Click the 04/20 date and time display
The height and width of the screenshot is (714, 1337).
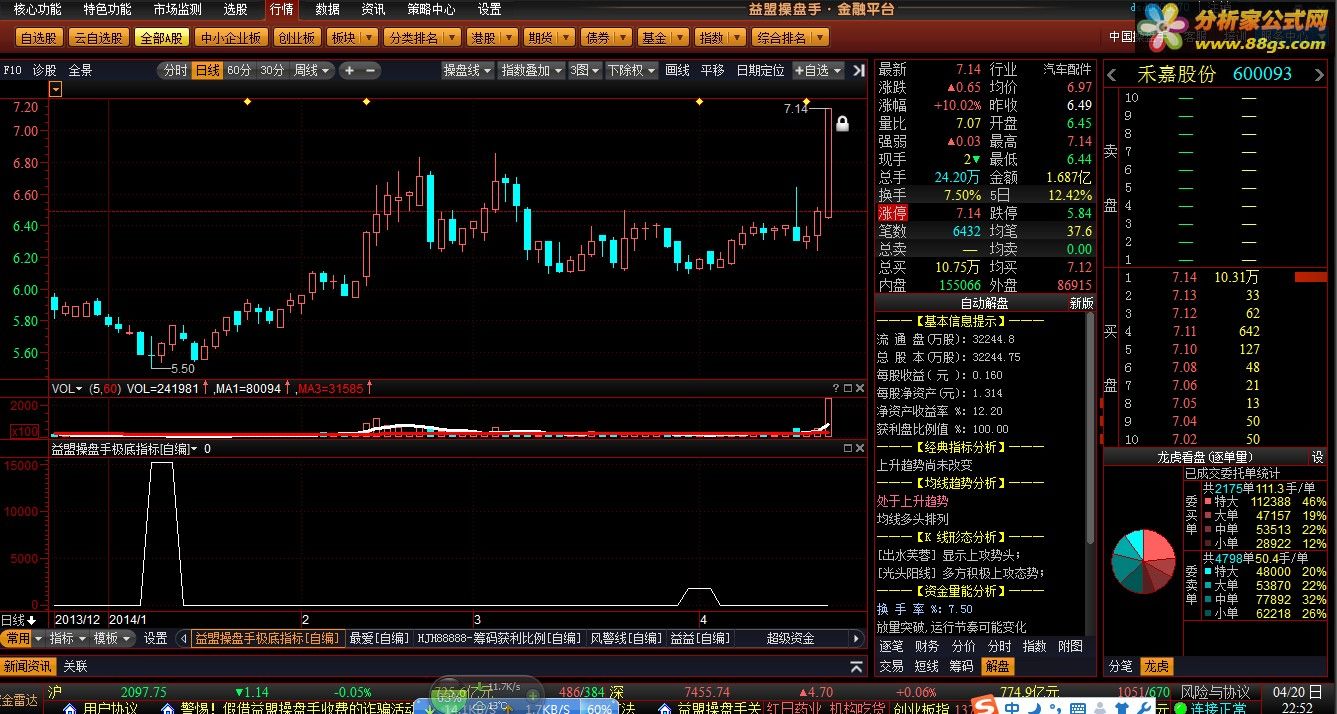click(1296, 699)
